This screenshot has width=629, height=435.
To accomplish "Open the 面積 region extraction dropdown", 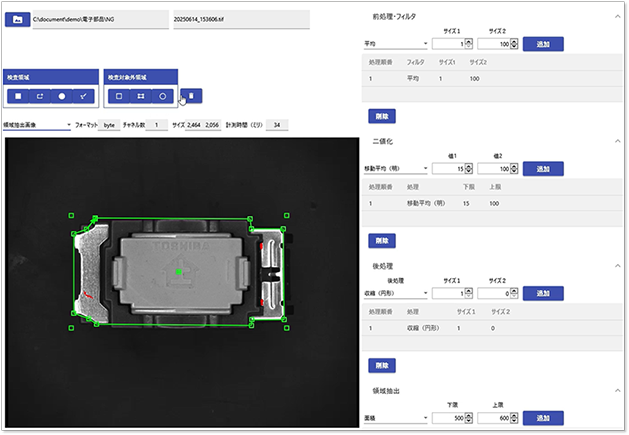I will (x=396, y=418).
